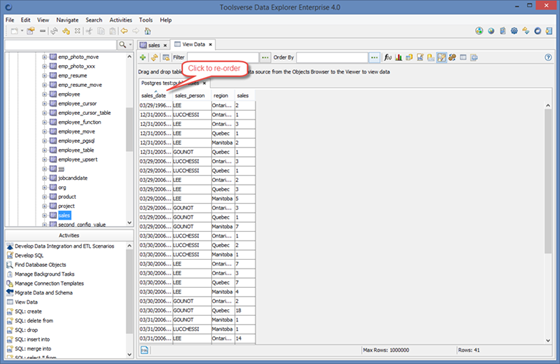Click the yellow refresh data icon beside green plus

point(154,58)
